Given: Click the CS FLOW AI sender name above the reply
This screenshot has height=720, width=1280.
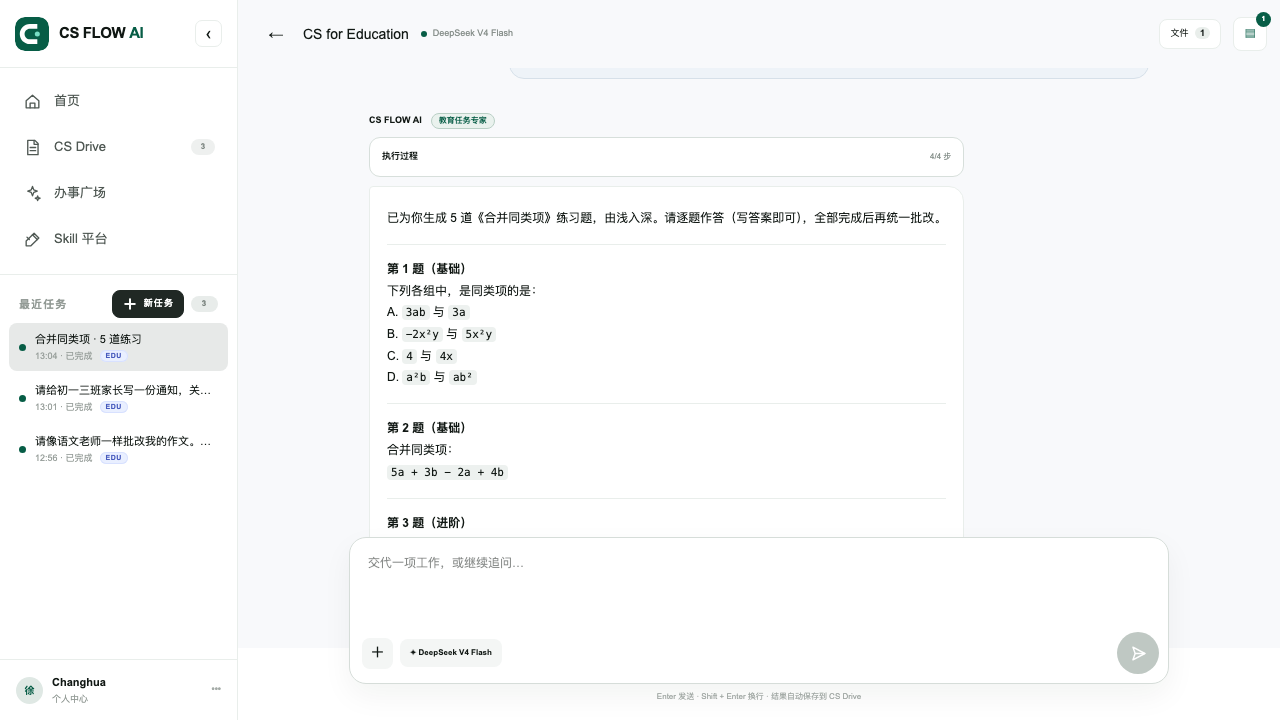Looking at the screenshot, I should pos(395,120).
